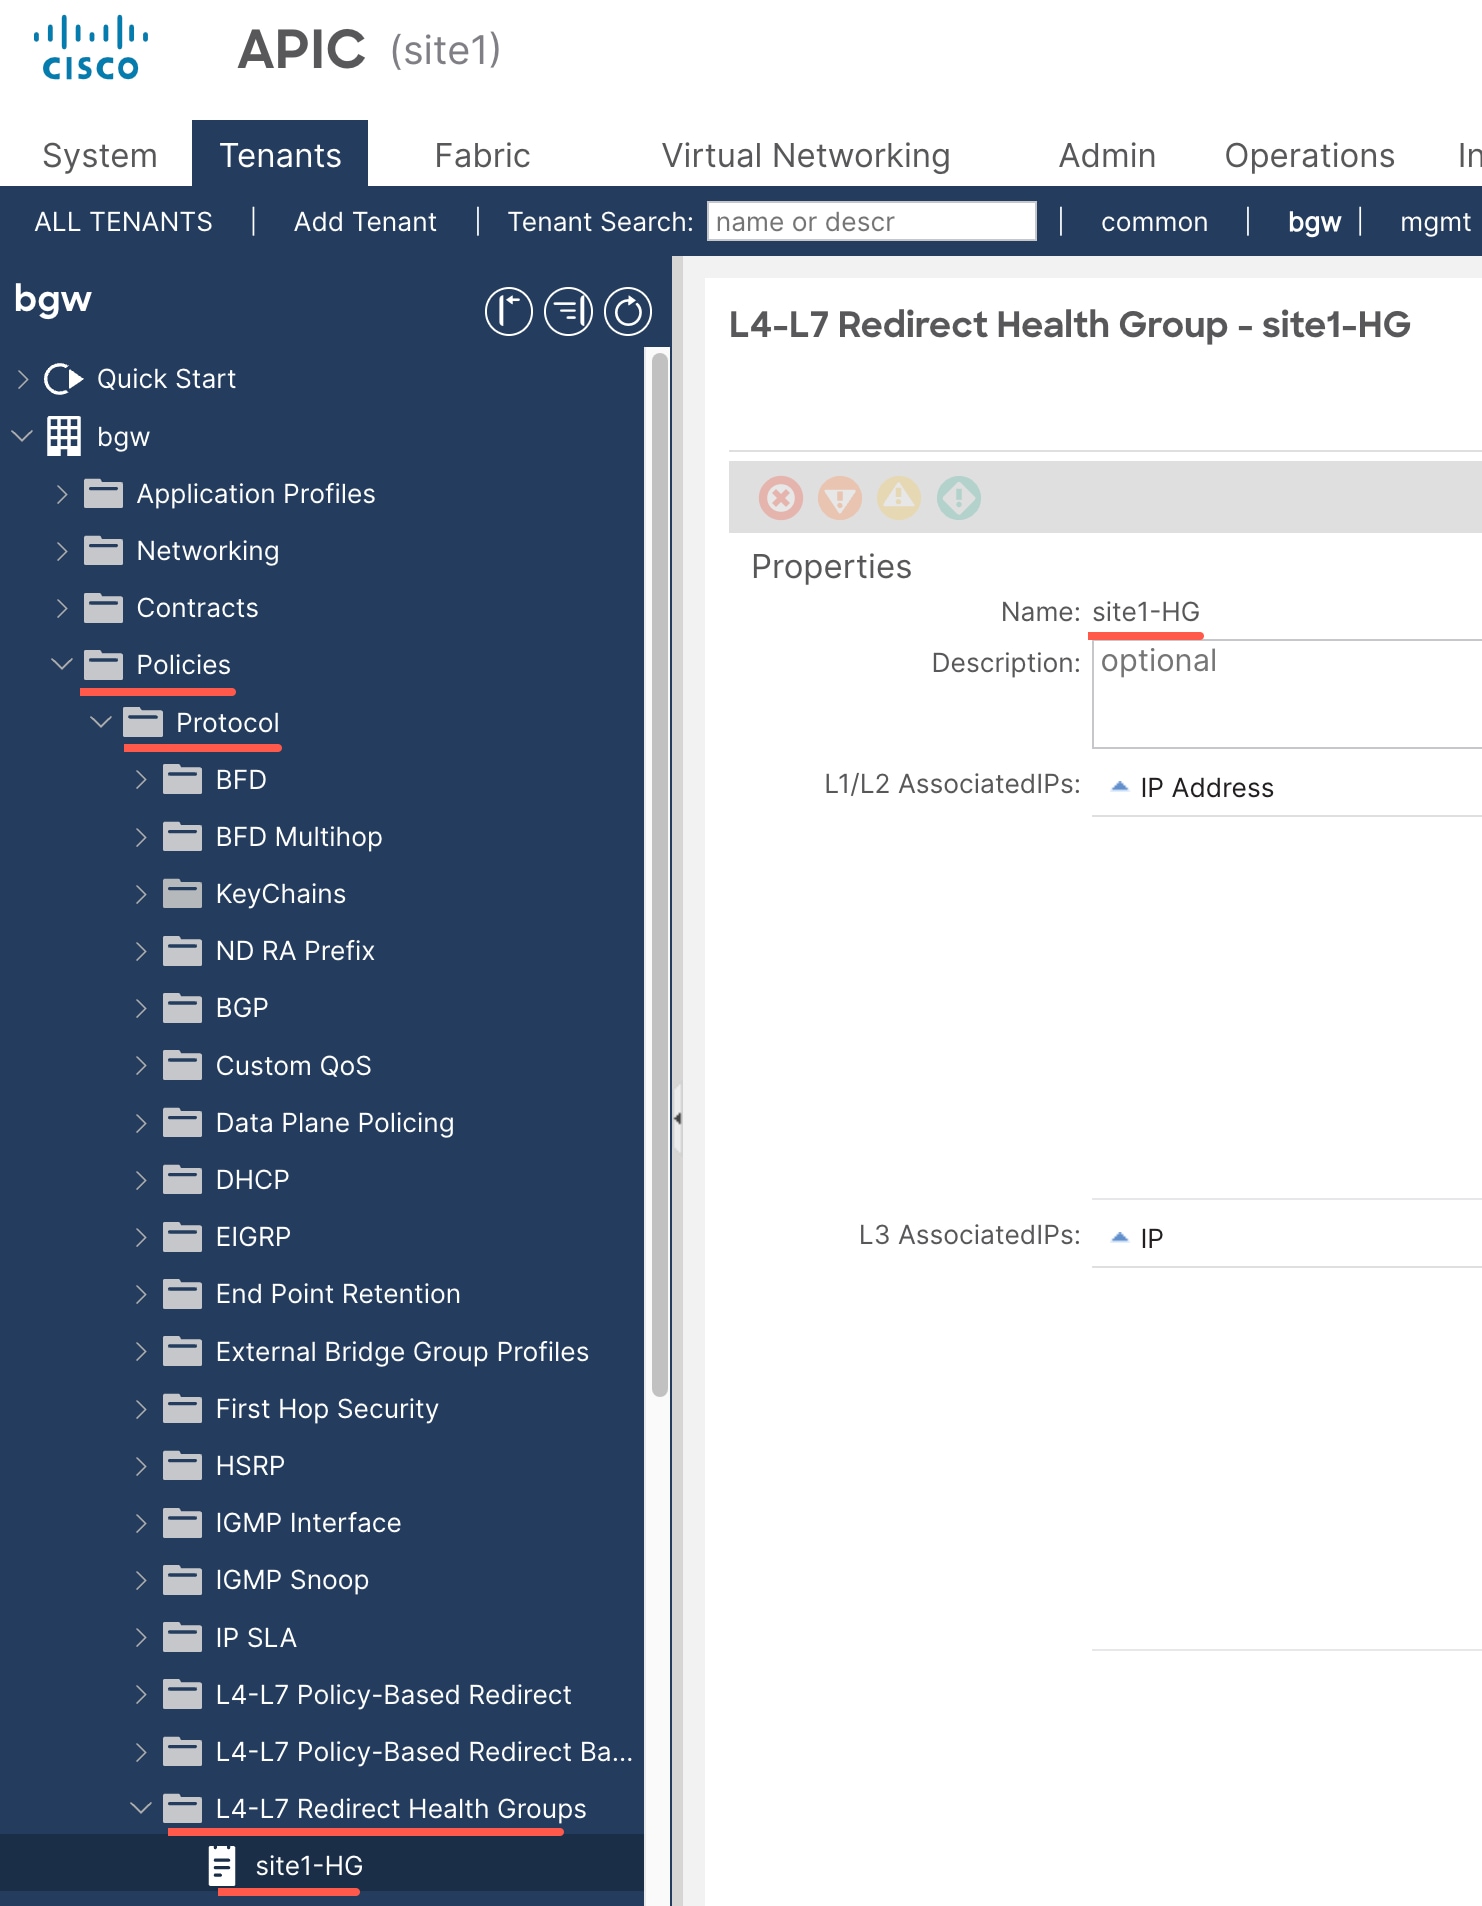Collapse the Policies chevron
Image resolution: width=1482 pixels, height=1906 pixels.
coord(62,664)
